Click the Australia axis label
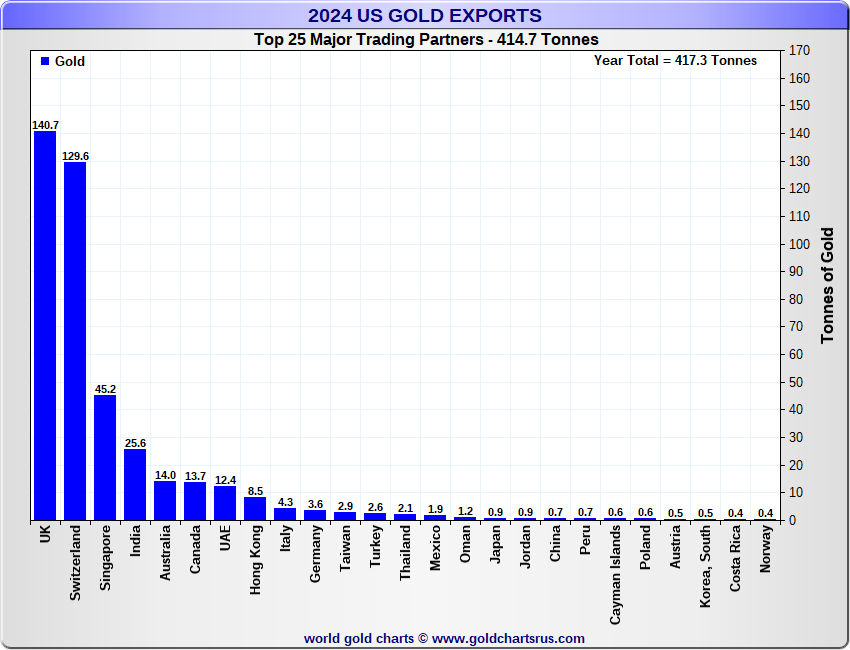 (x=165, y=553)
